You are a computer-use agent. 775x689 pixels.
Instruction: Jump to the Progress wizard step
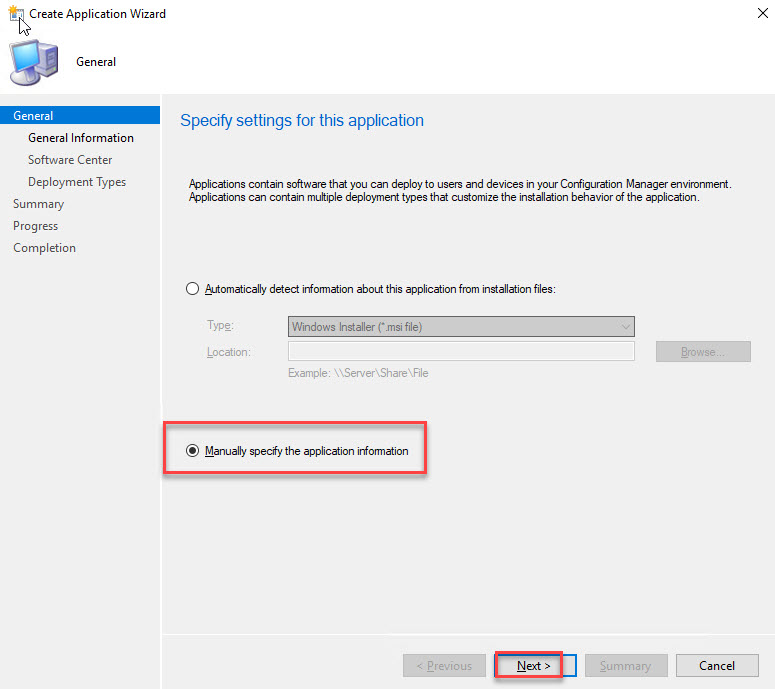coord(36,226)
